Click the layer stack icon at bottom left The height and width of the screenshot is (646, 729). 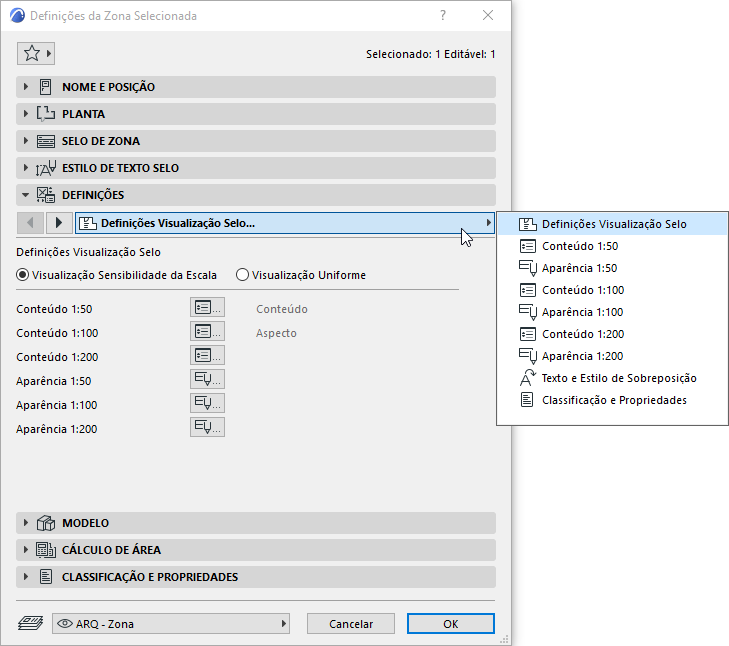coord(30,623)
